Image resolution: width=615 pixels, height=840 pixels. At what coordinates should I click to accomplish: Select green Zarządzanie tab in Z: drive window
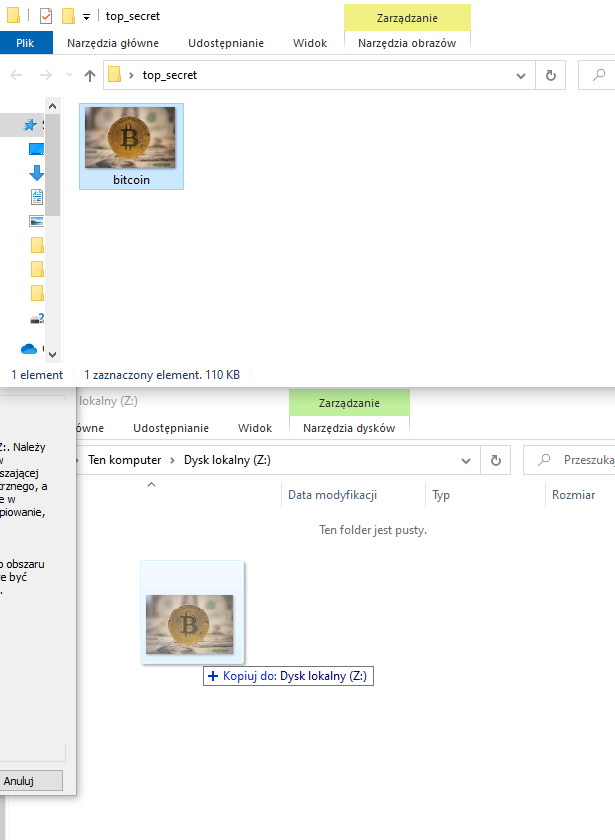point(349,403)
